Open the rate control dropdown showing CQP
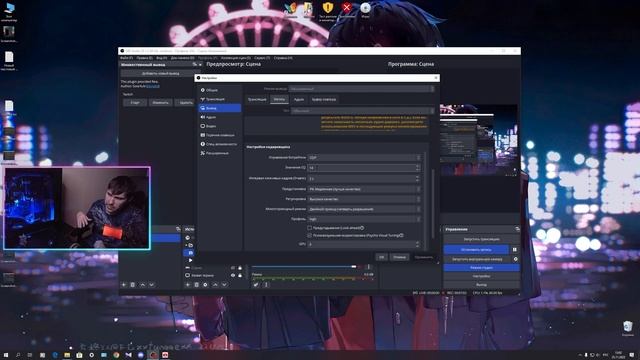The height and width of the screenshot is (360, 640). click(364, 158)
